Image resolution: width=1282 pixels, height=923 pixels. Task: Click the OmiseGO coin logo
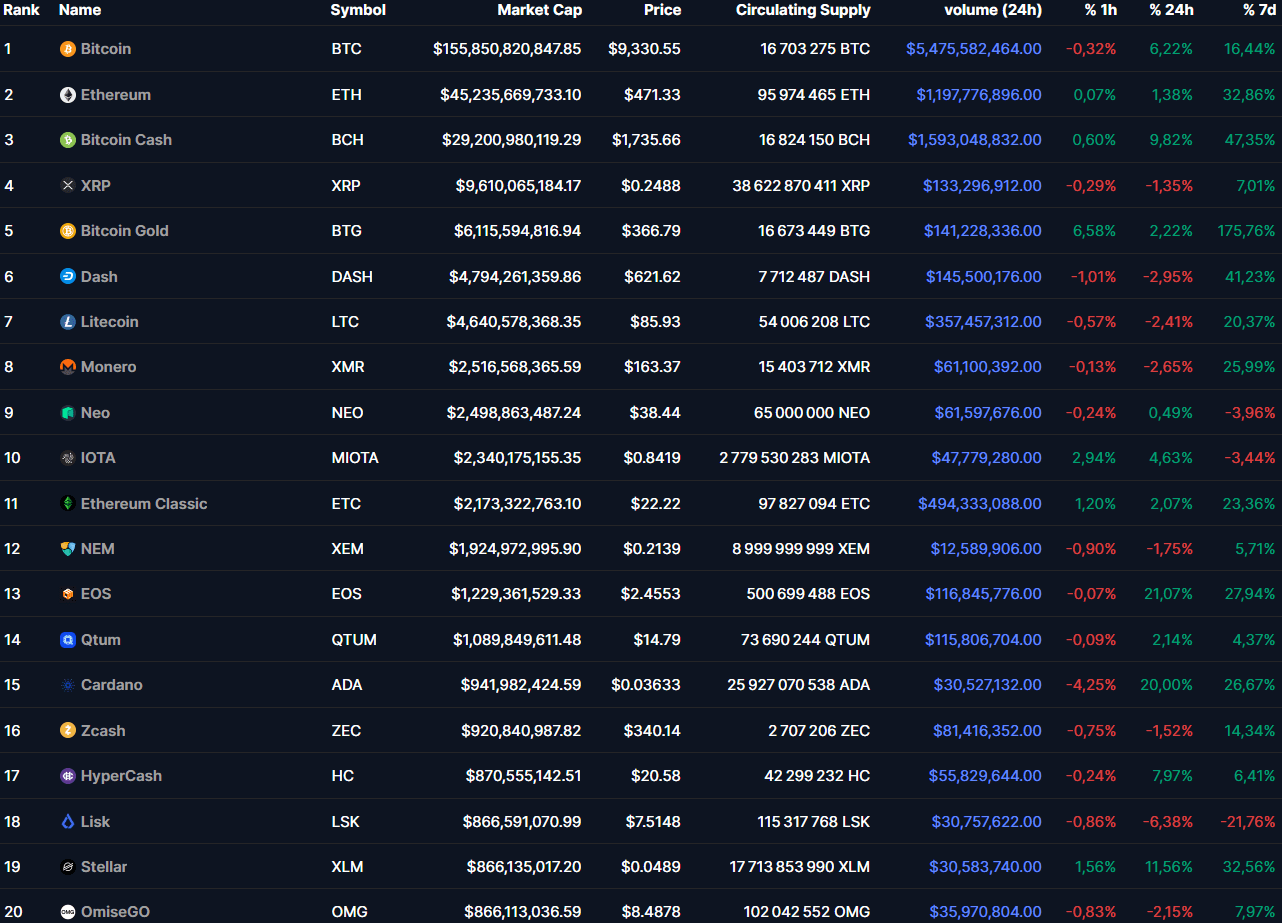pos(68,912)
